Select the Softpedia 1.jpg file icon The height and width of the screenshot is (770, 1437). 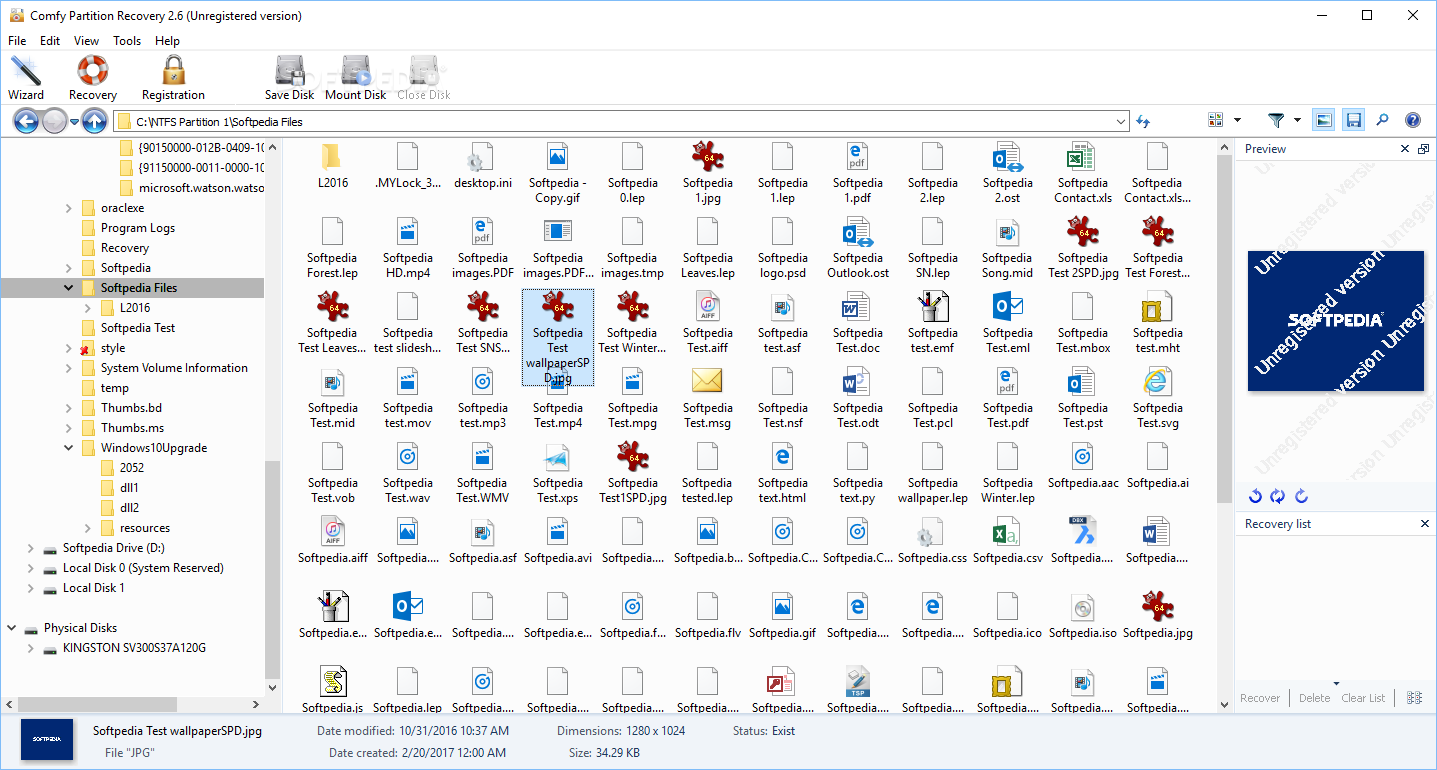point(708,157)
